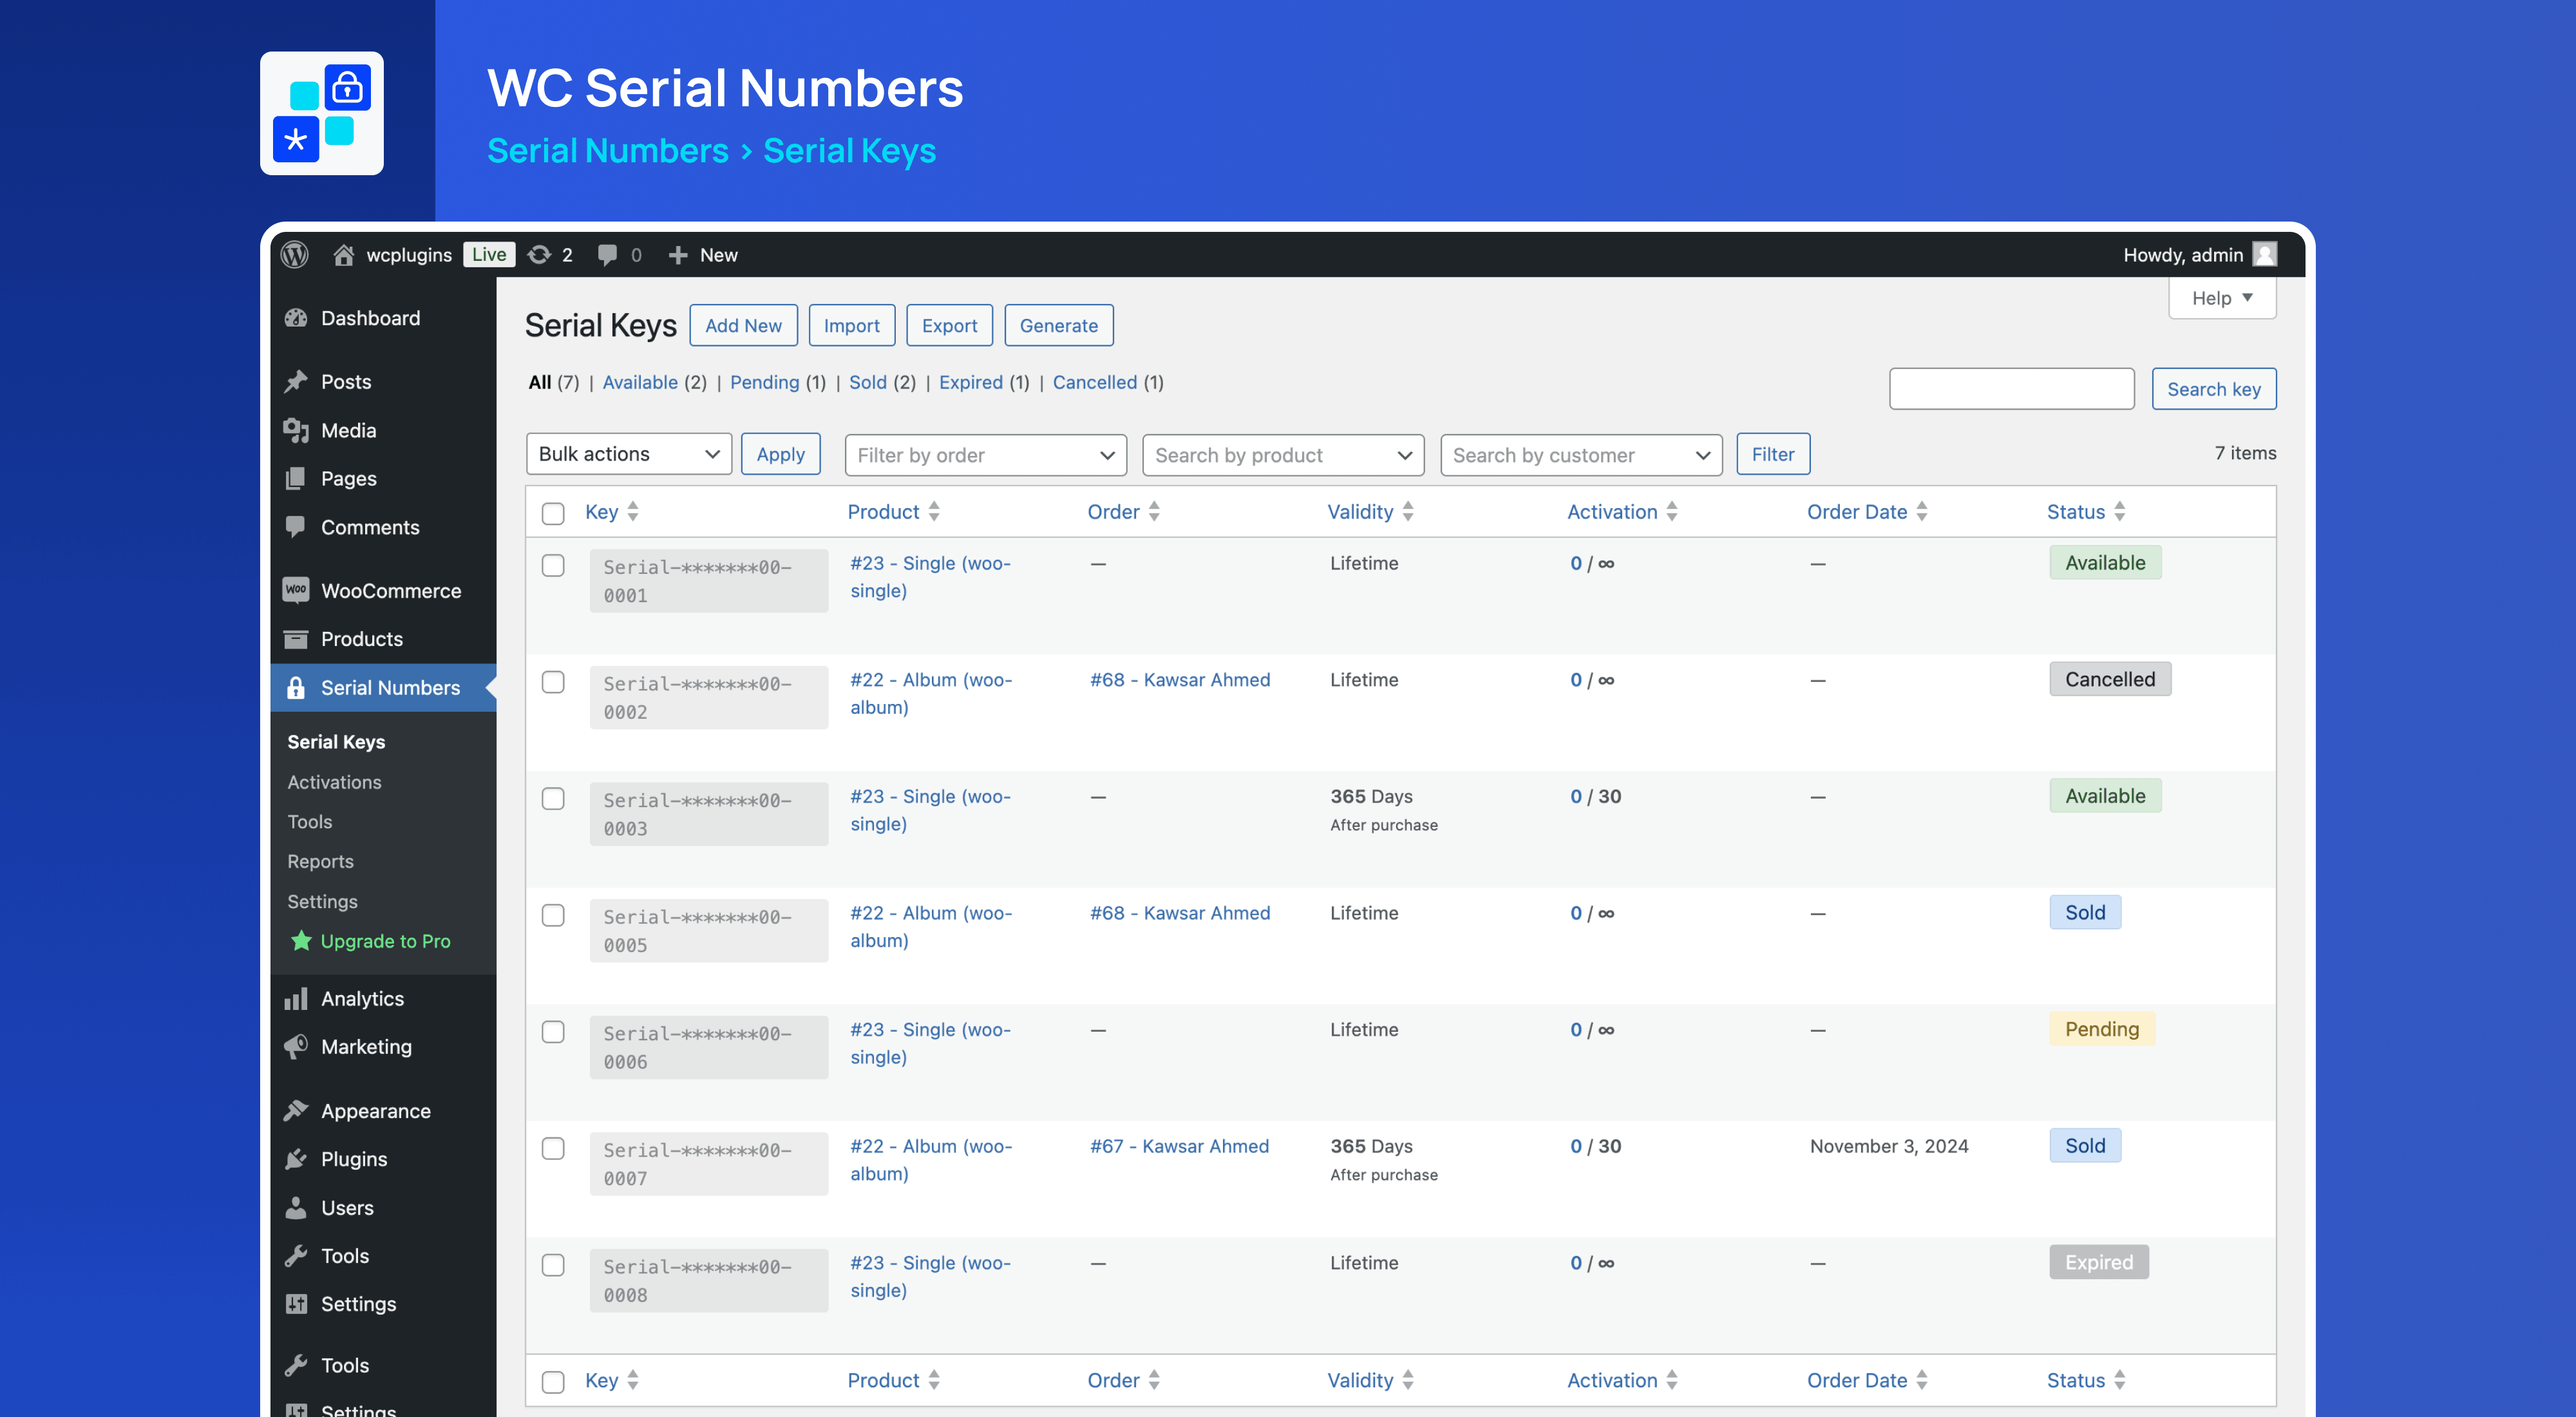
Task: Open Settings under Serial Numbers
Action: point(323,901)
